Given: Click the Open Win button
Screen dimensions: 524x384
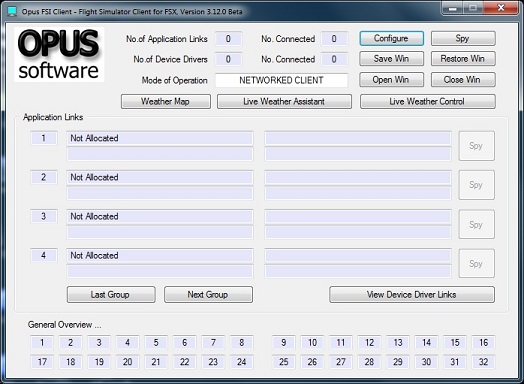Looking at the screenshot, I should pos(391,80).
